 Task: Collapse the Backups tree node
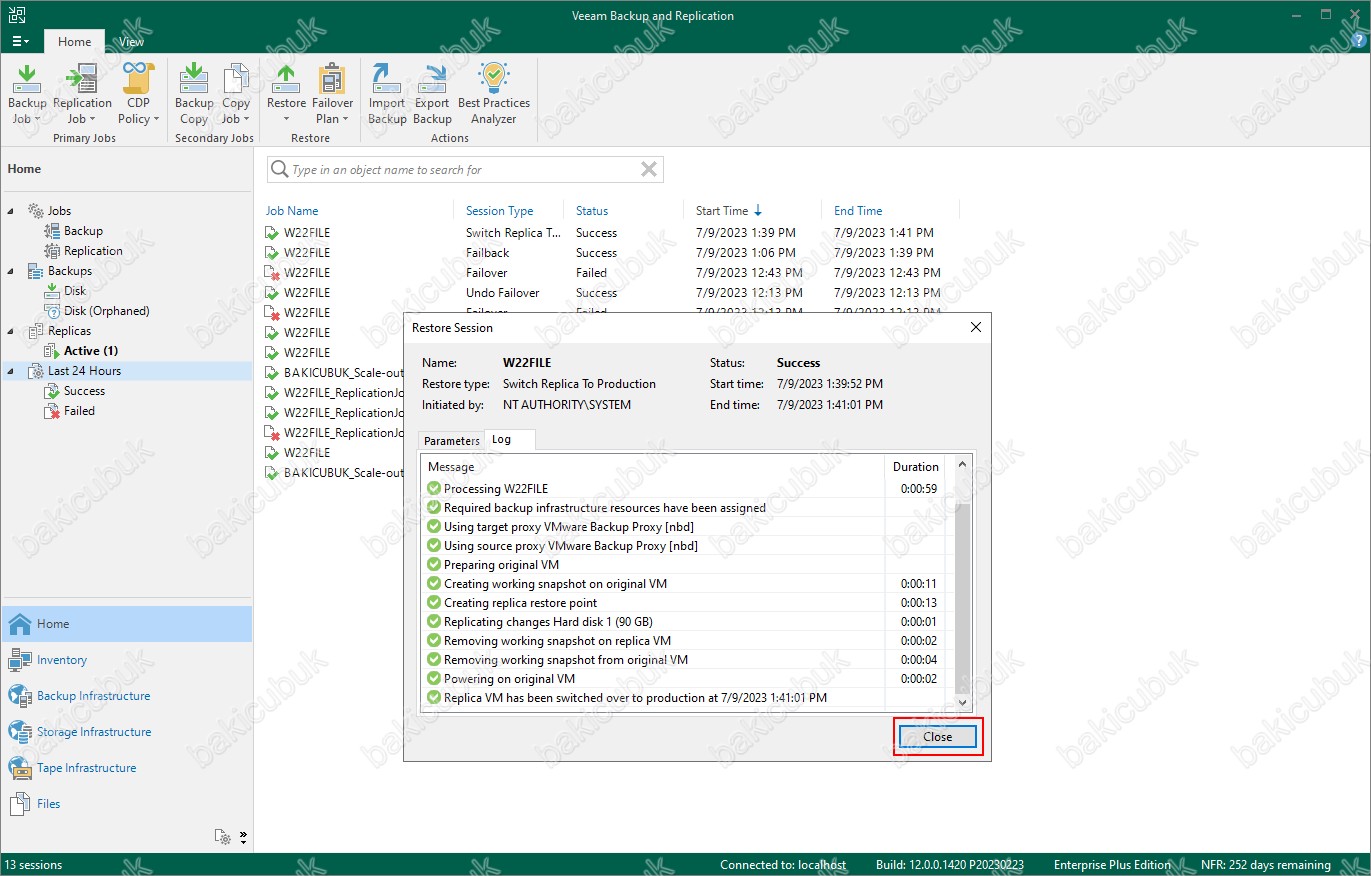point(11,271)
